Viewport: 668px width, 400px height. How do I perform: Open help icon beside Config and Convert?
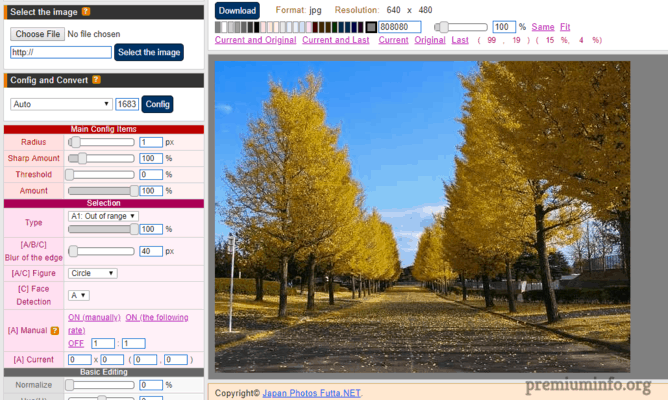(x=96, y=80)
